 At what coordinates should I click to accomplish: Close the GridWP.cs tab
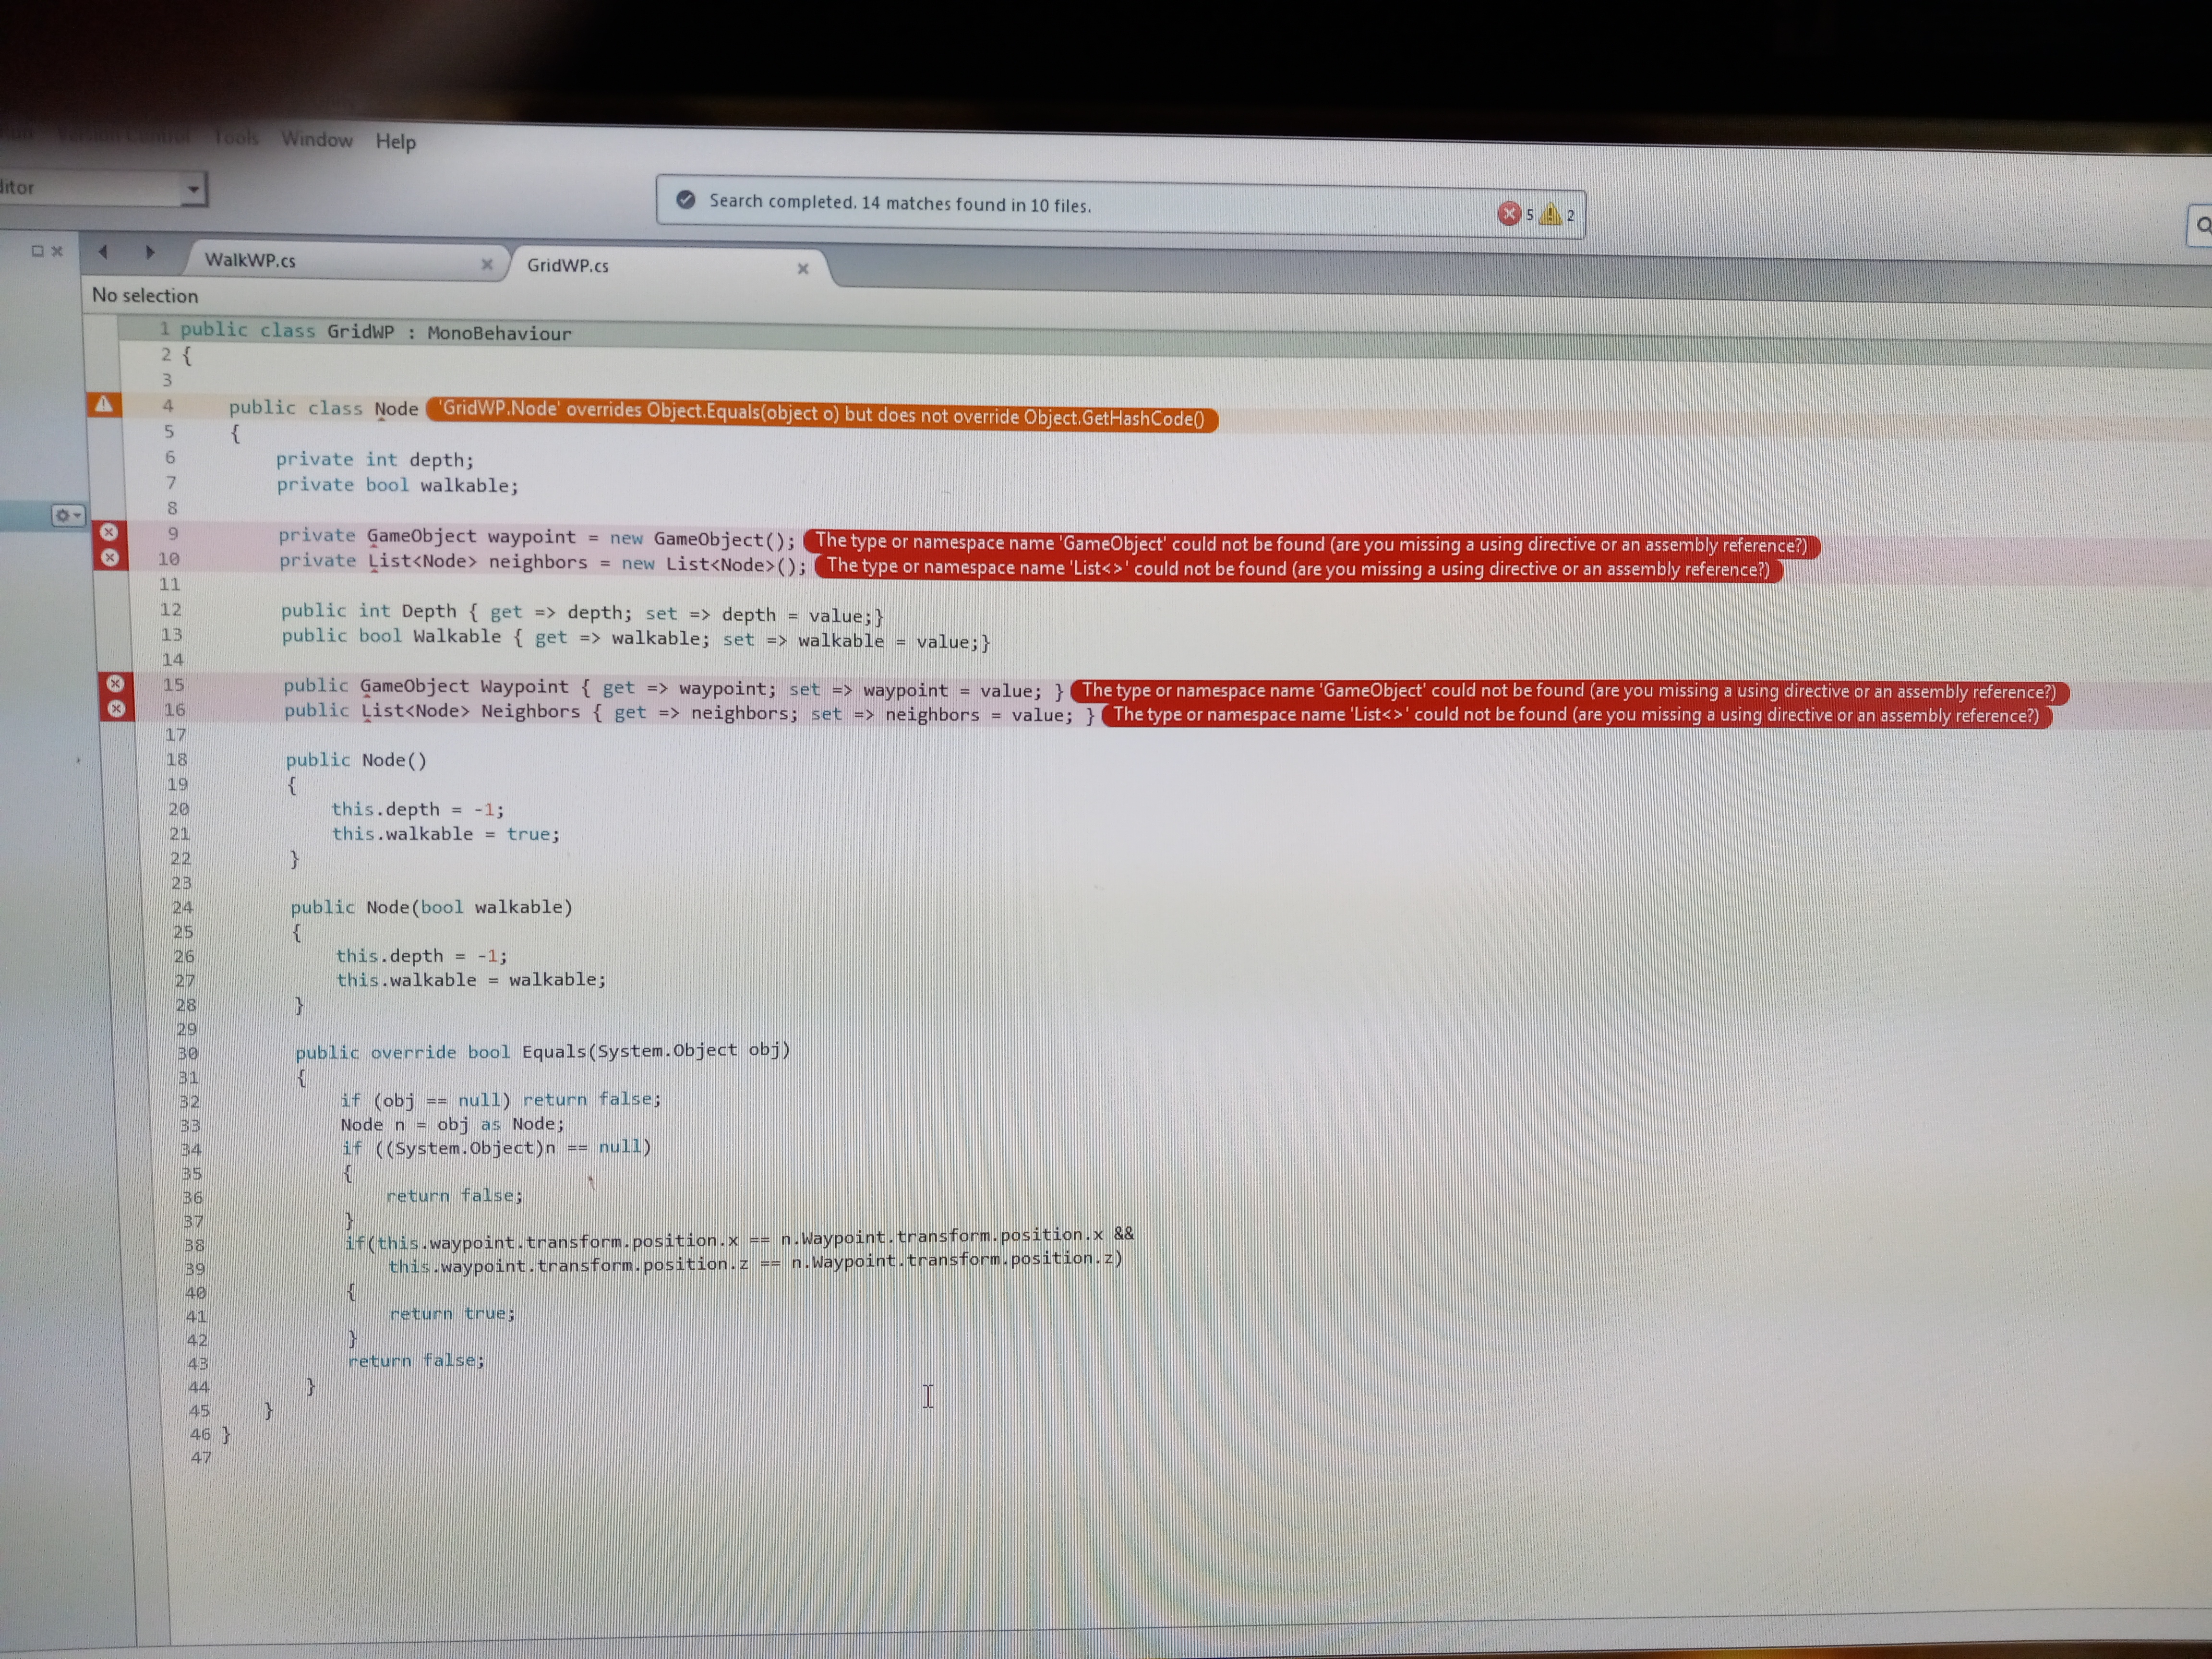(x=802, y=268)
